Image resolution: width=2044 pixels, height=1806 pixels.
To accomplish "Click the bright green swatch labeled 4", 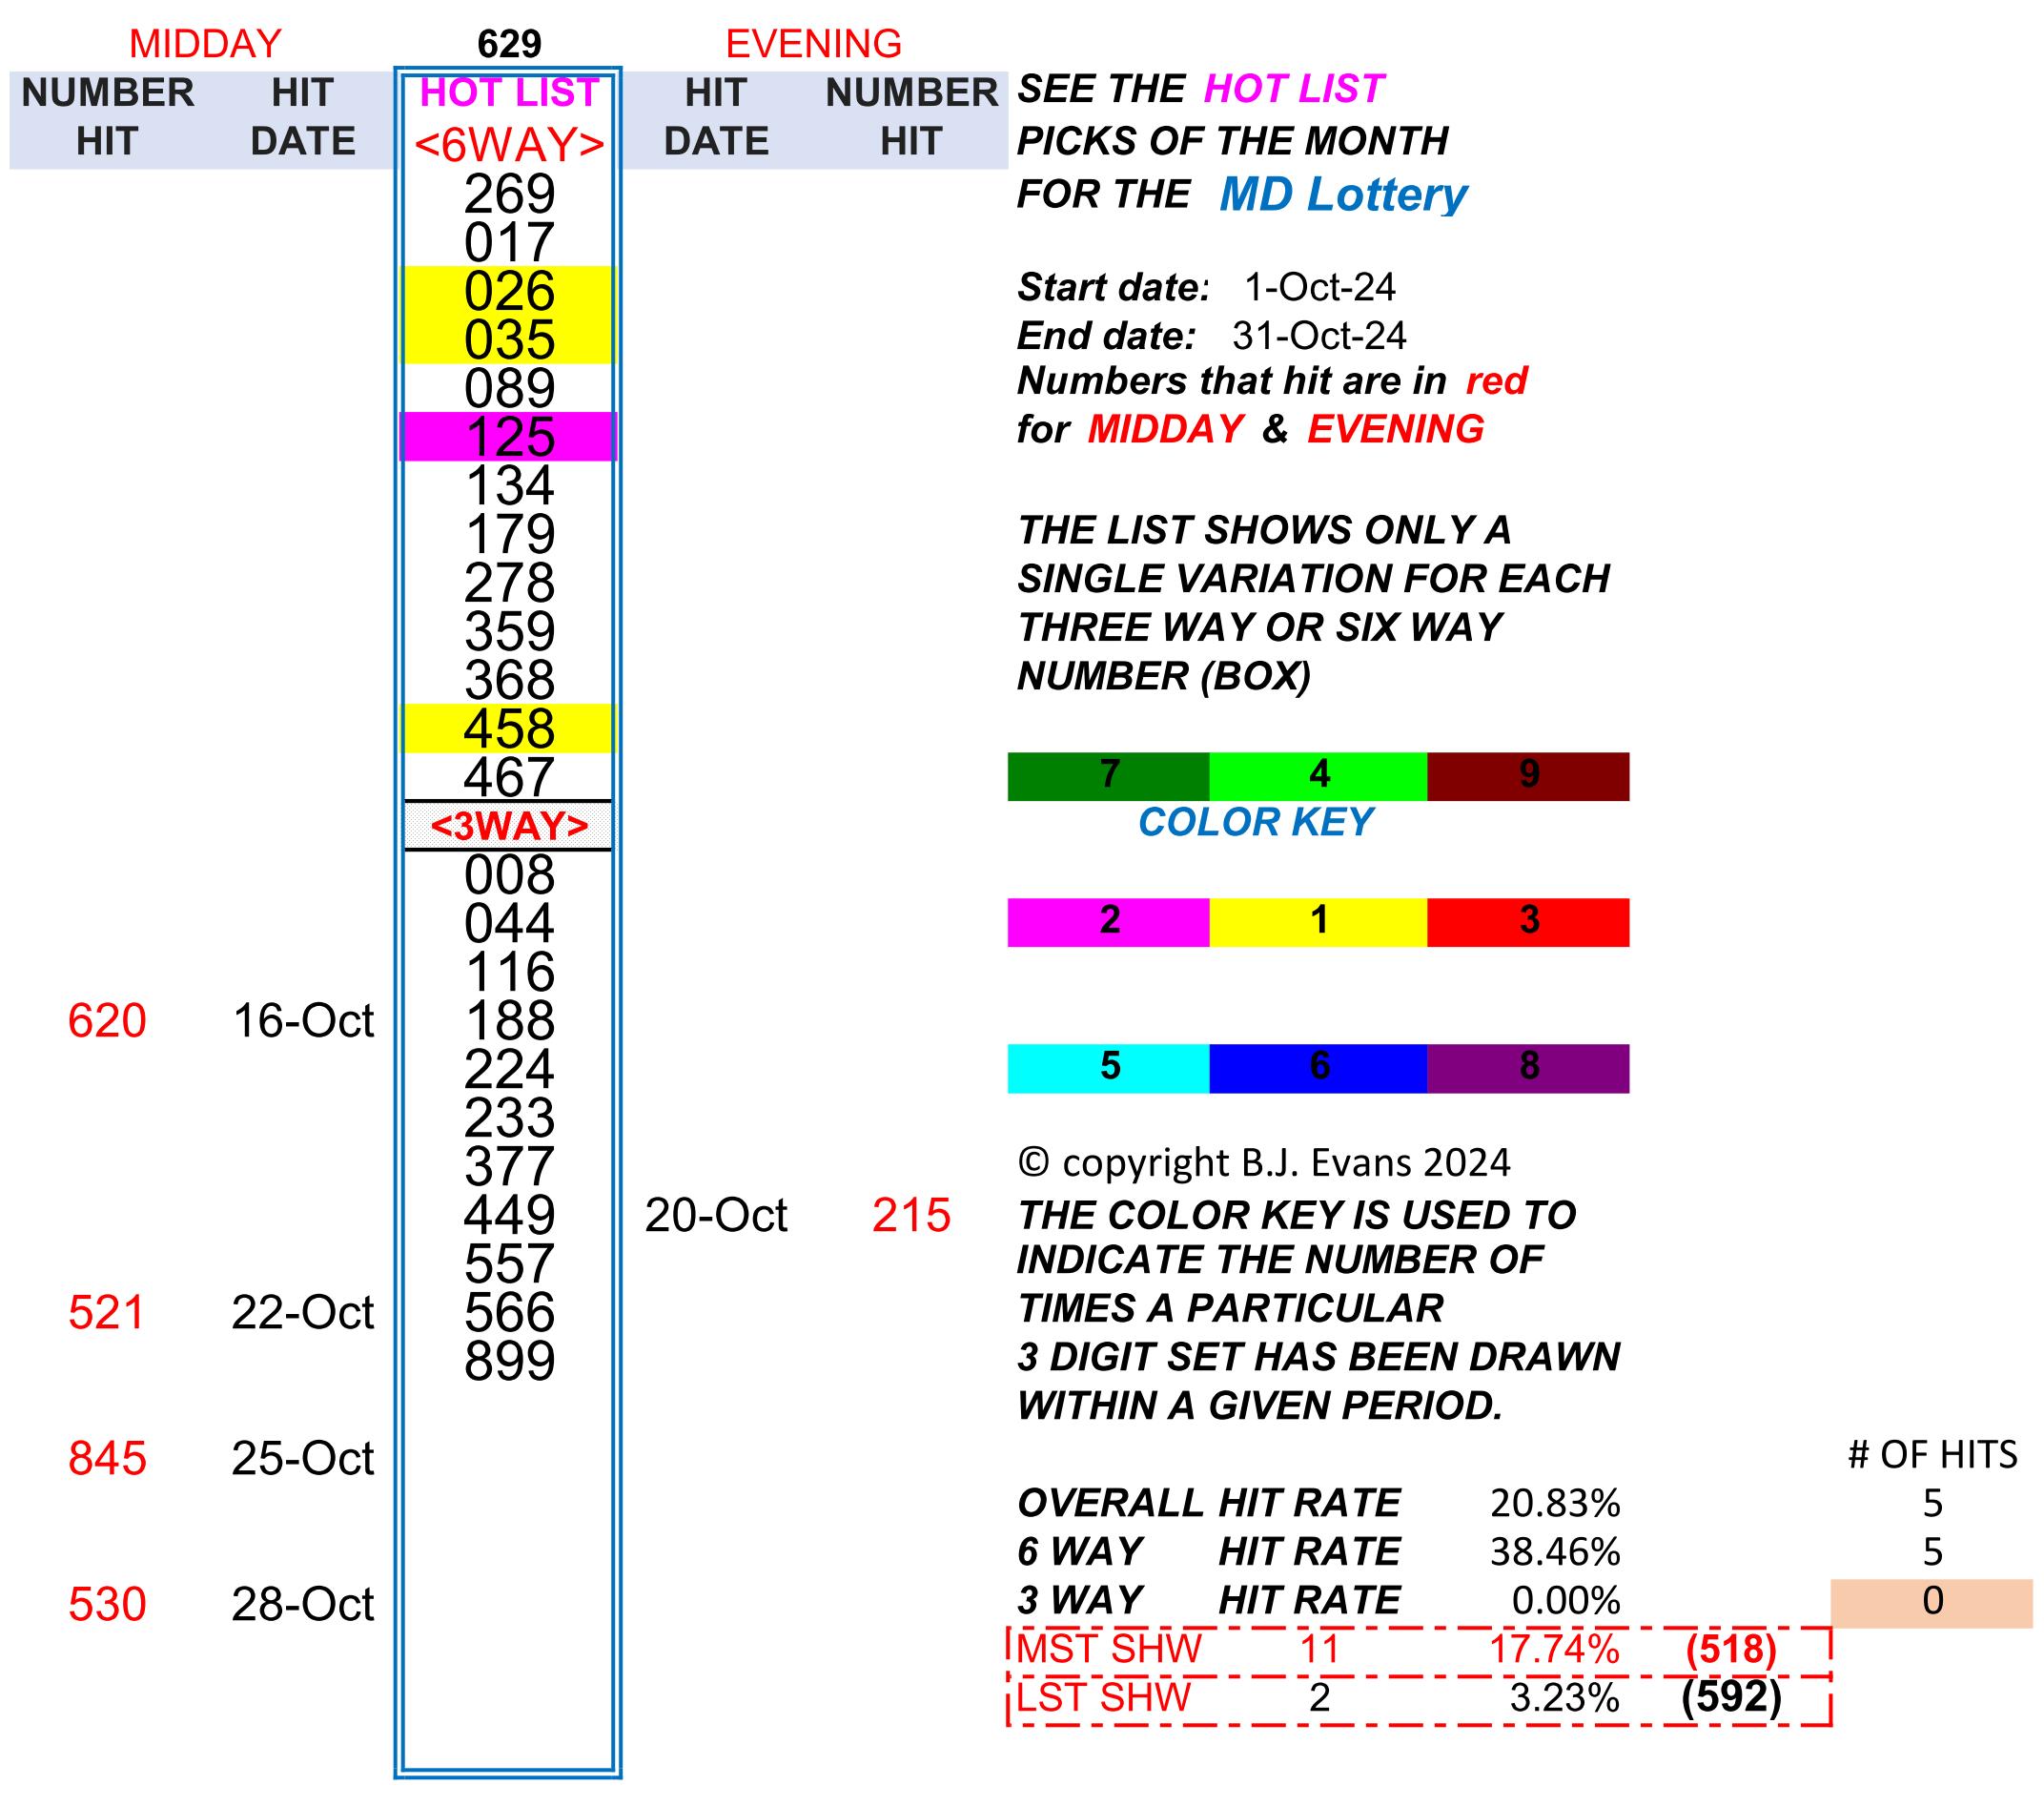I will 1318,776.
